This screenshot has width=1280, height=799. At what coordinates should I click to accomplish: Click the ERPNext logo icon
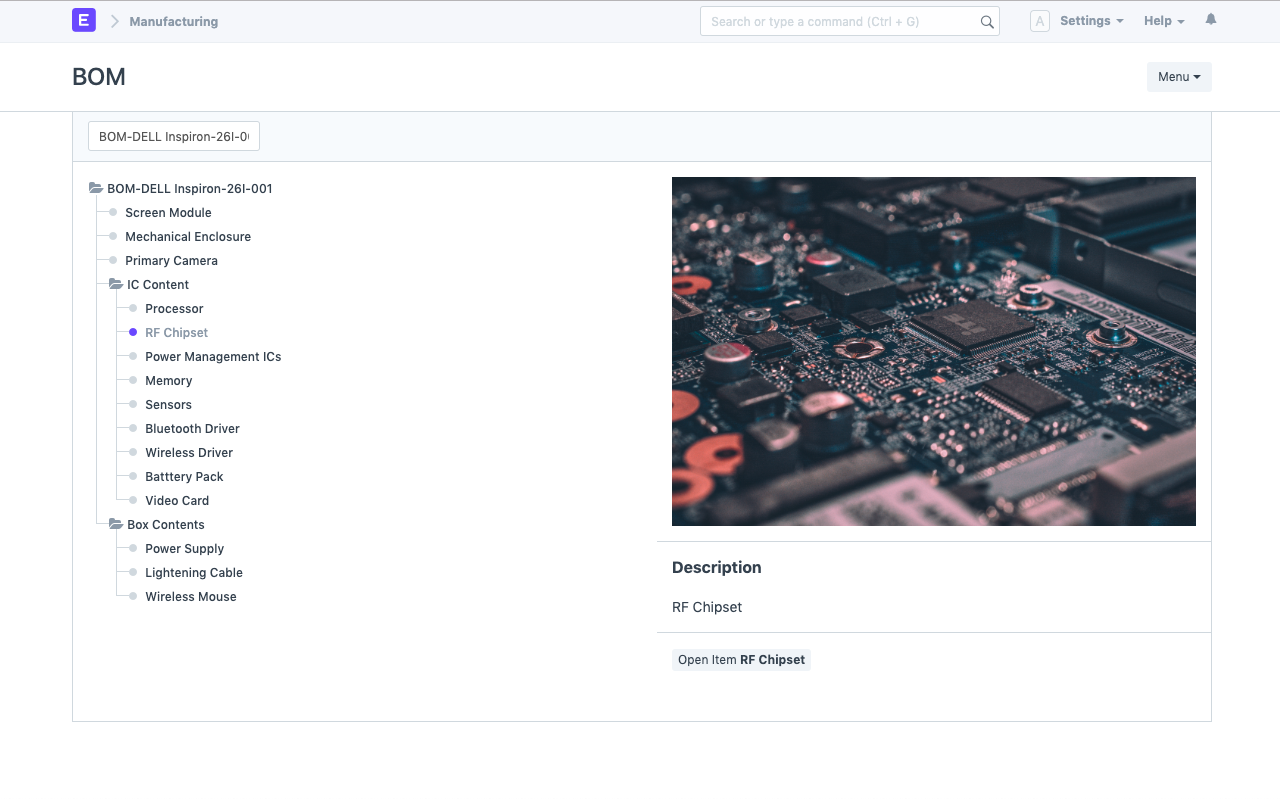pyautogui.click(x=83, y=20)
